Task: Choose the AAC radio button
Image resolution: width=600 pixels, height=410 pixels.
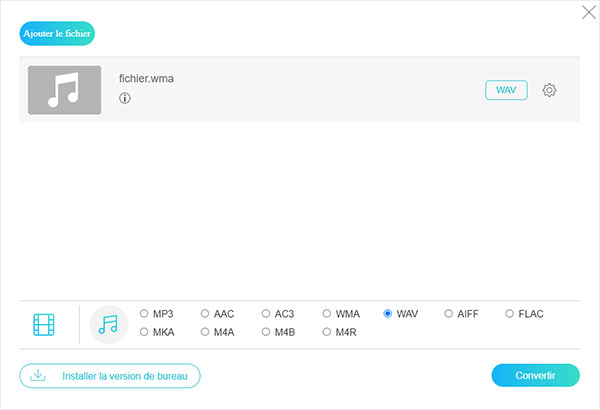Action: pyautogui.click(x=205, y=314)
